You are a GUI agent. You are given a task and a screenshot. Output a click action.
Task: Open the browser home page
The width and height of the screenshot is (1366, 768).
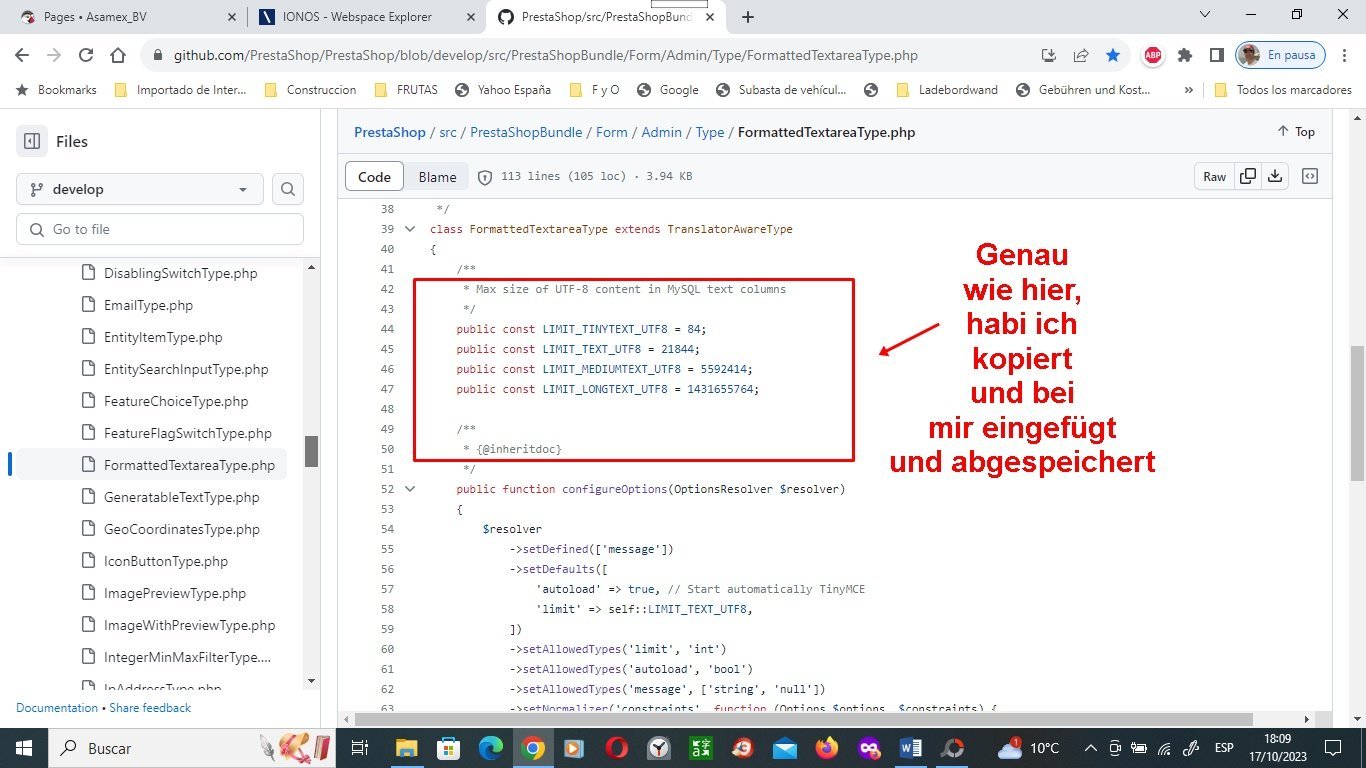pyautogui.click(x=118, y=56)
